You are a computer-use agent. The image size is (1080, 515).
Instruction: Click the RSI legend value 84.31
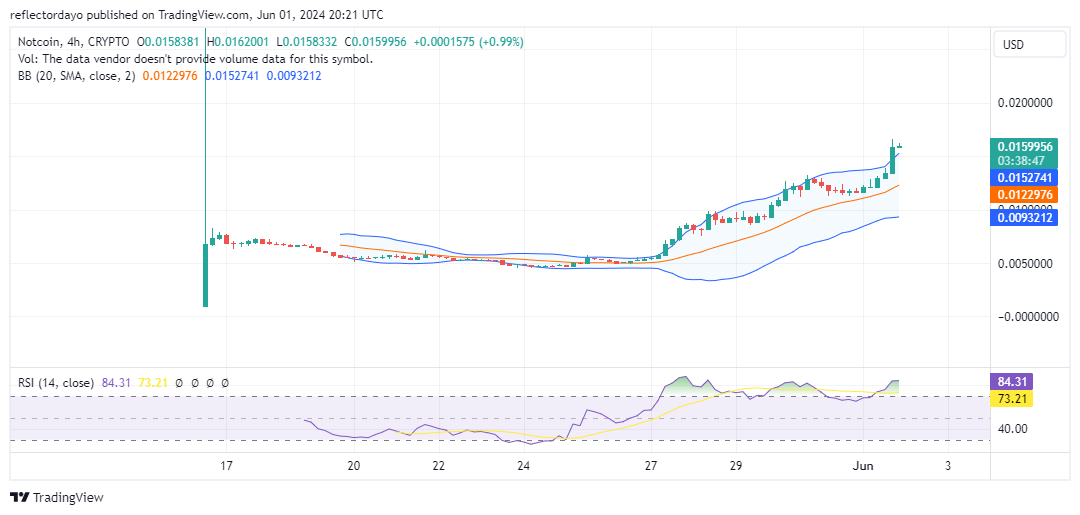click(x=114, y=383)
